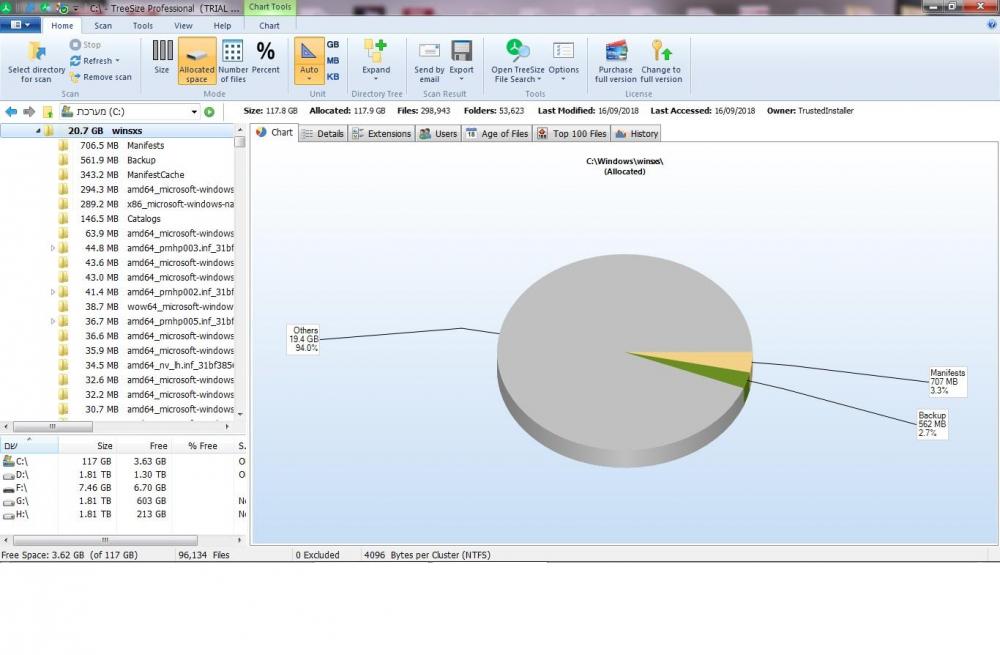Toggle the Allocated space display mode
Image resolution: width=1000 pixels, height=655 pixels.
tap(196, 61)
